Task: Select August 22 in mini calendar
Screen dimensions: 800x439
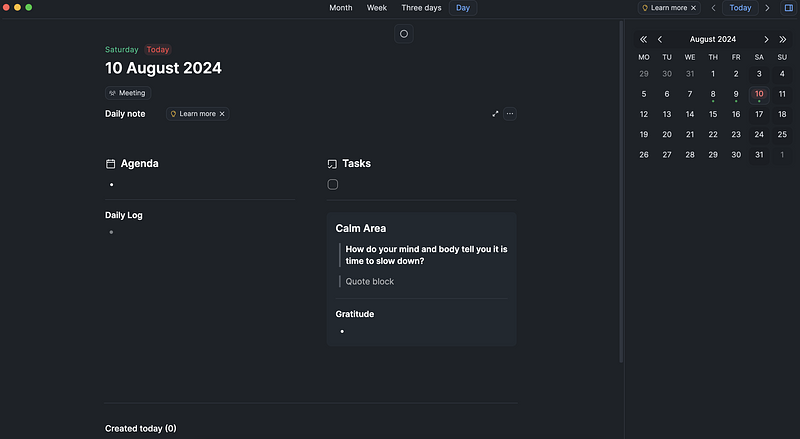Action: tap(713, 134)
